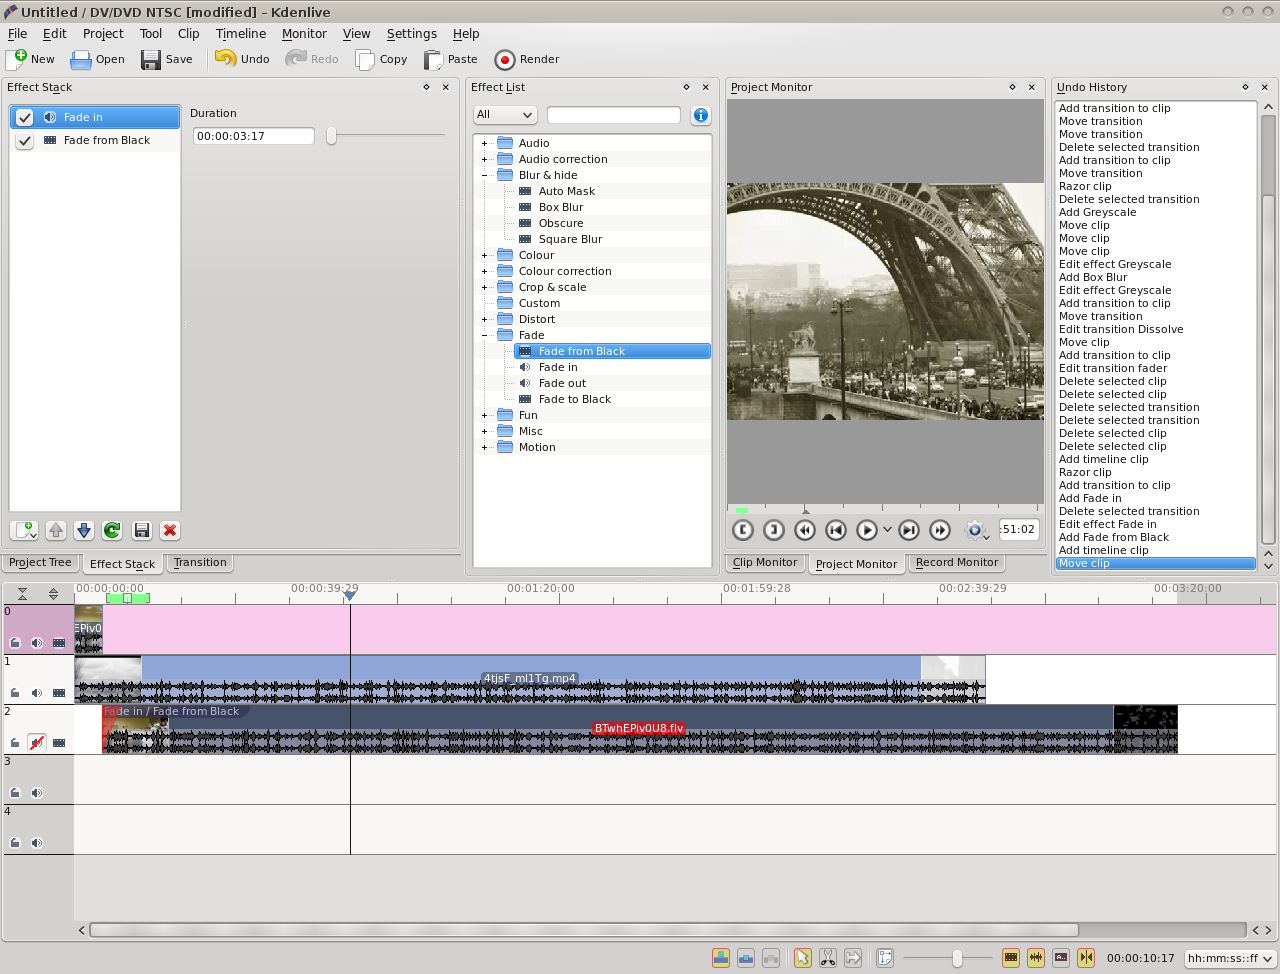Toggle mute on track 2
This screenshot has height=974, width=1280.
click(x=38, y=742)
